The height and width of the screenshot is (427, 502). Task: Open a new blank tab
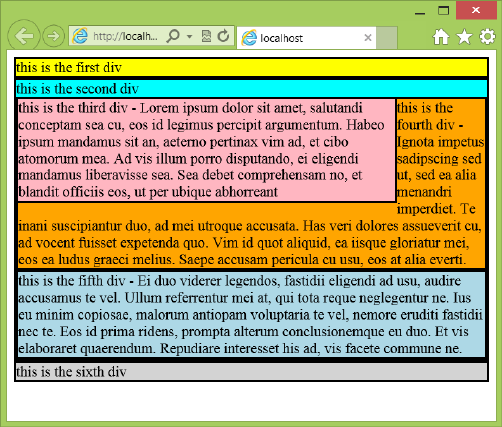point(387,38)
